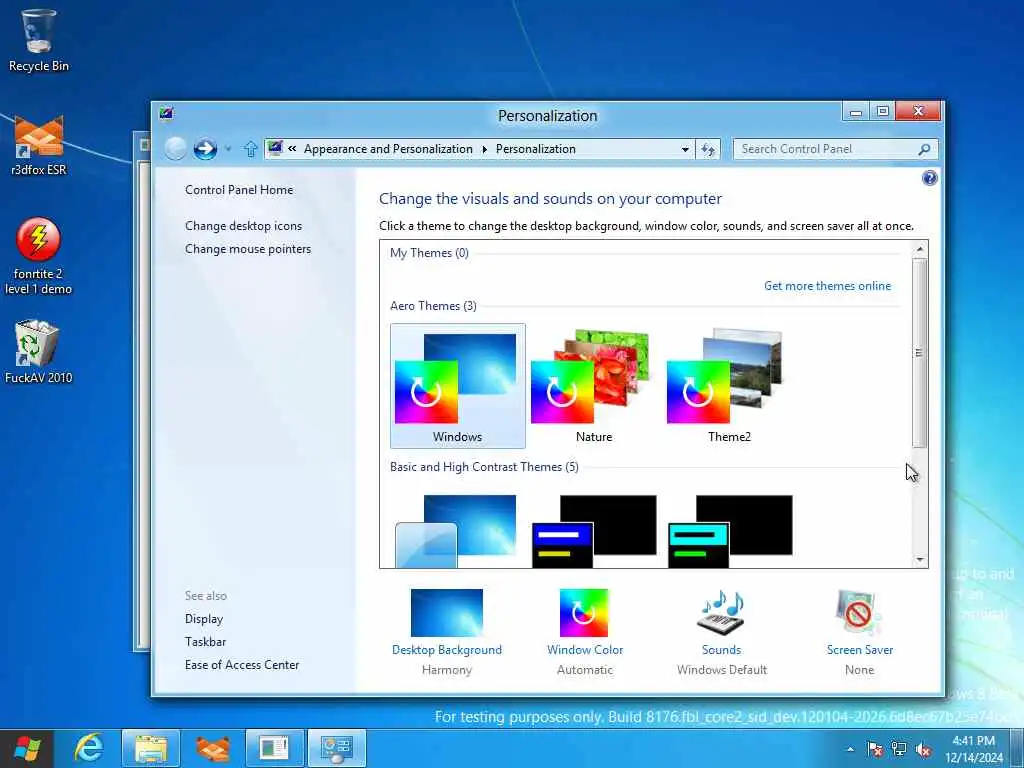This screenshot has width=1024, height=768.
Task: Click the Personalization window title icon
Action: (166, 114)
